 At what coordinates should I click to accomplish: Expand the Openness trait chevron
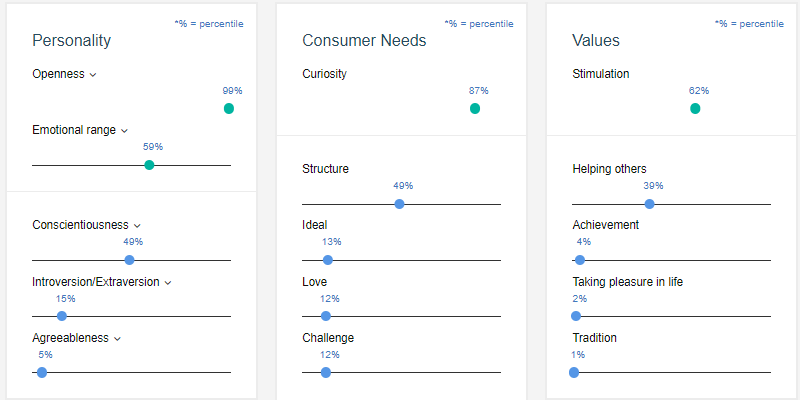click(93, 74)
